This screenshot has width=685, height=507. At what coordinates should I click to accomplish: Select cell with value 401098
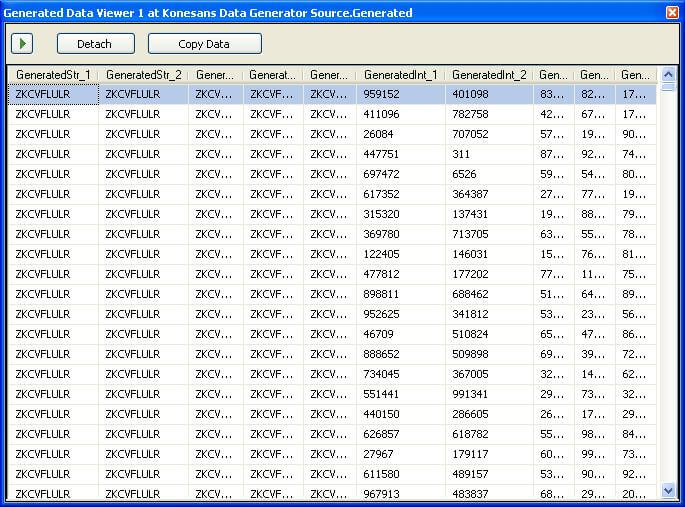point(489,94)
